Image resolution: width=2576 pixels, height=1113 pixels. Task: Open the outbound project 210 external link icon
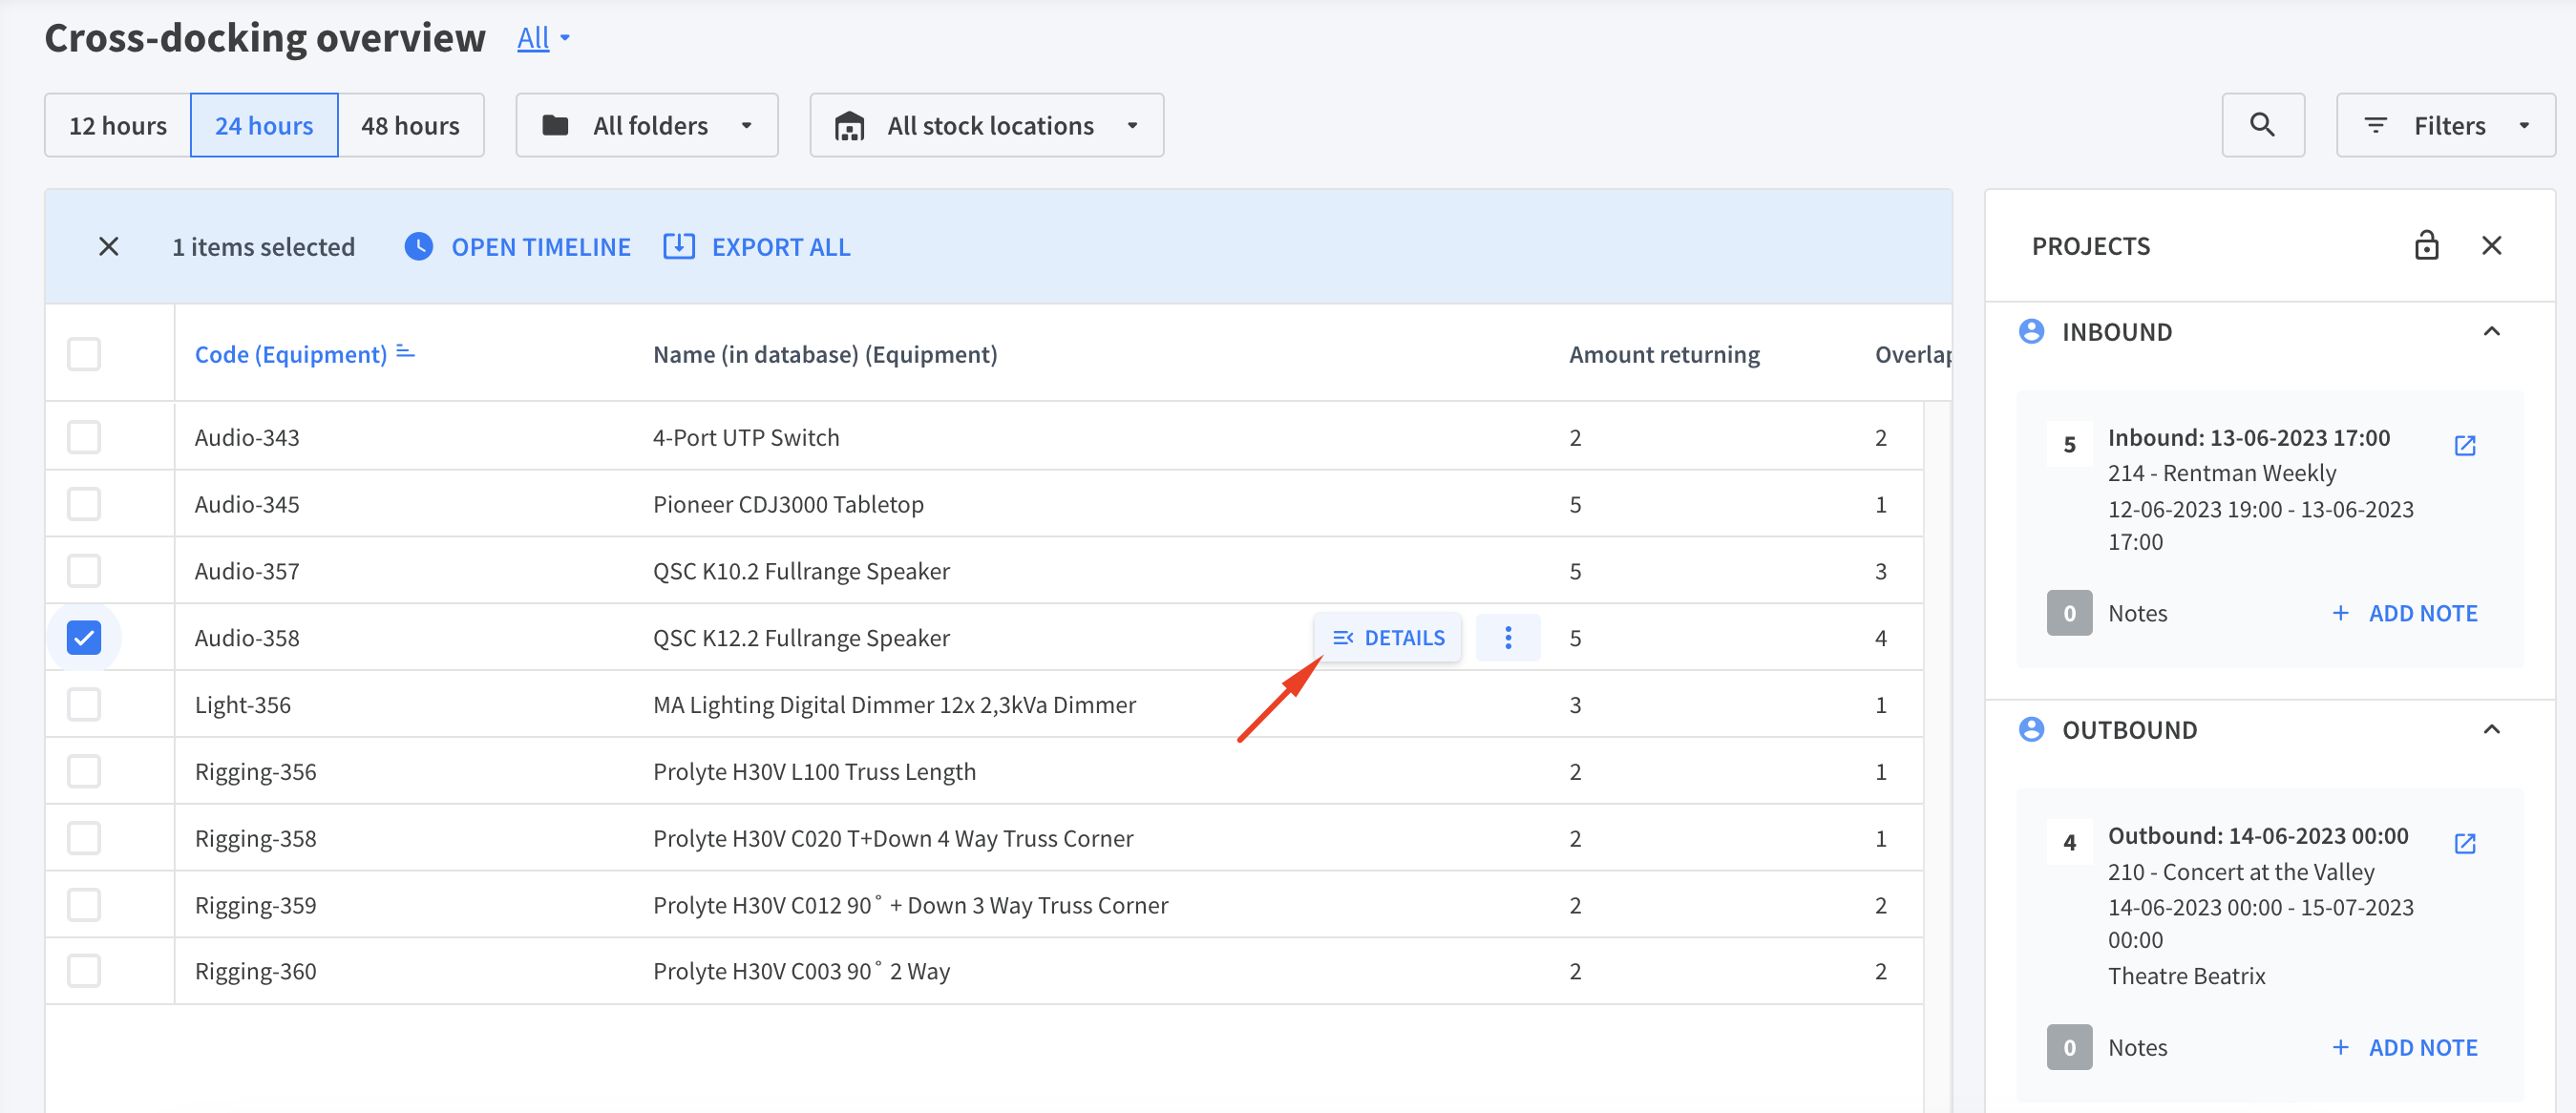point(2464,843)
